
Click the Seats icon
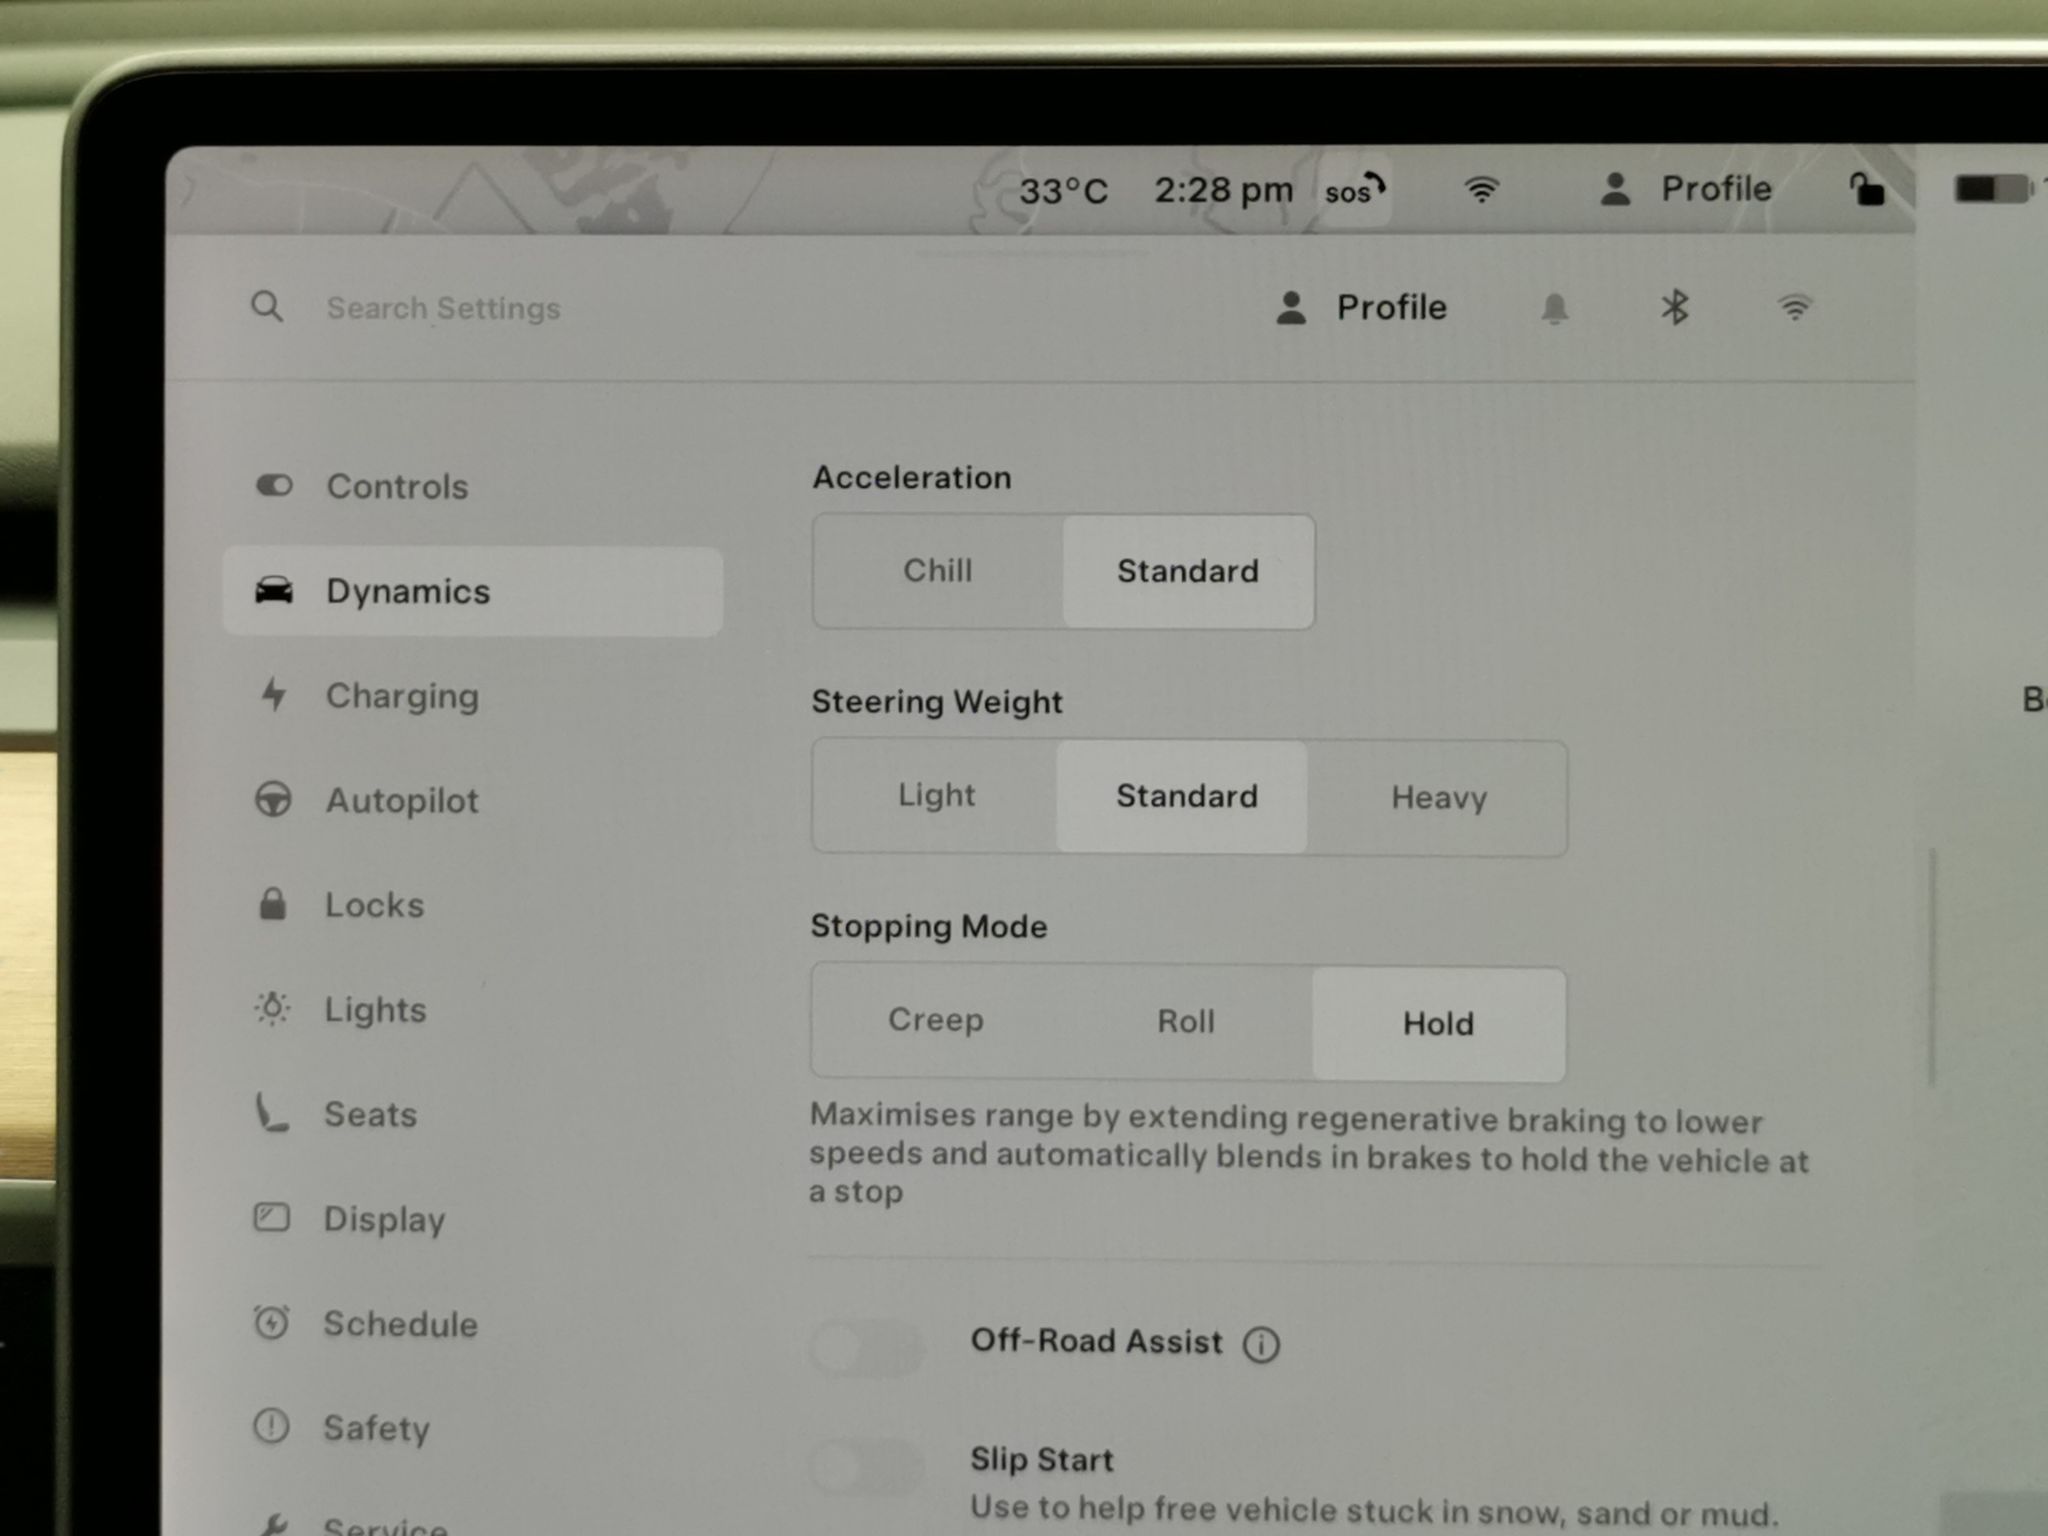click(x=270, y=1113)
